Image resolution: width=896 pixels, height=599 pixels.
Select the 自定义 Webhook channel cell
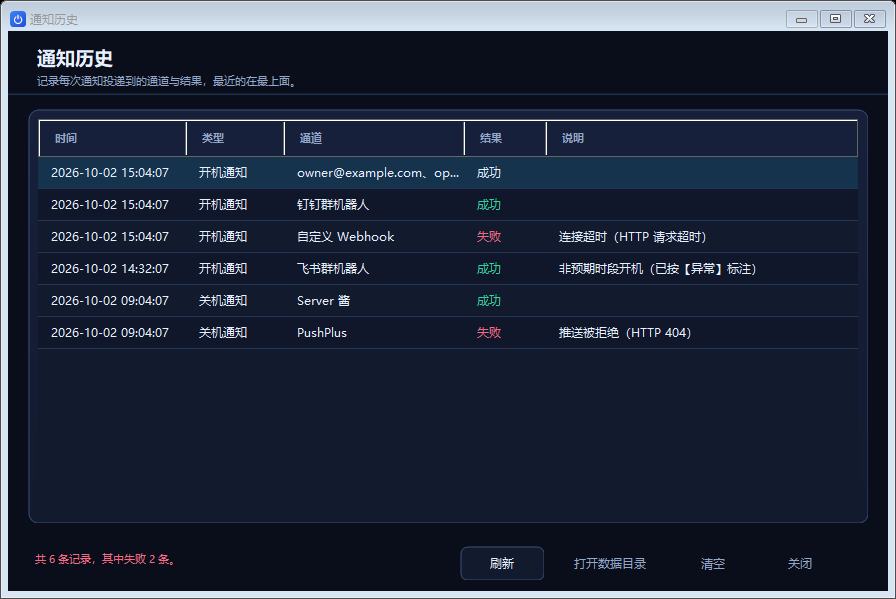pos(345,237)
